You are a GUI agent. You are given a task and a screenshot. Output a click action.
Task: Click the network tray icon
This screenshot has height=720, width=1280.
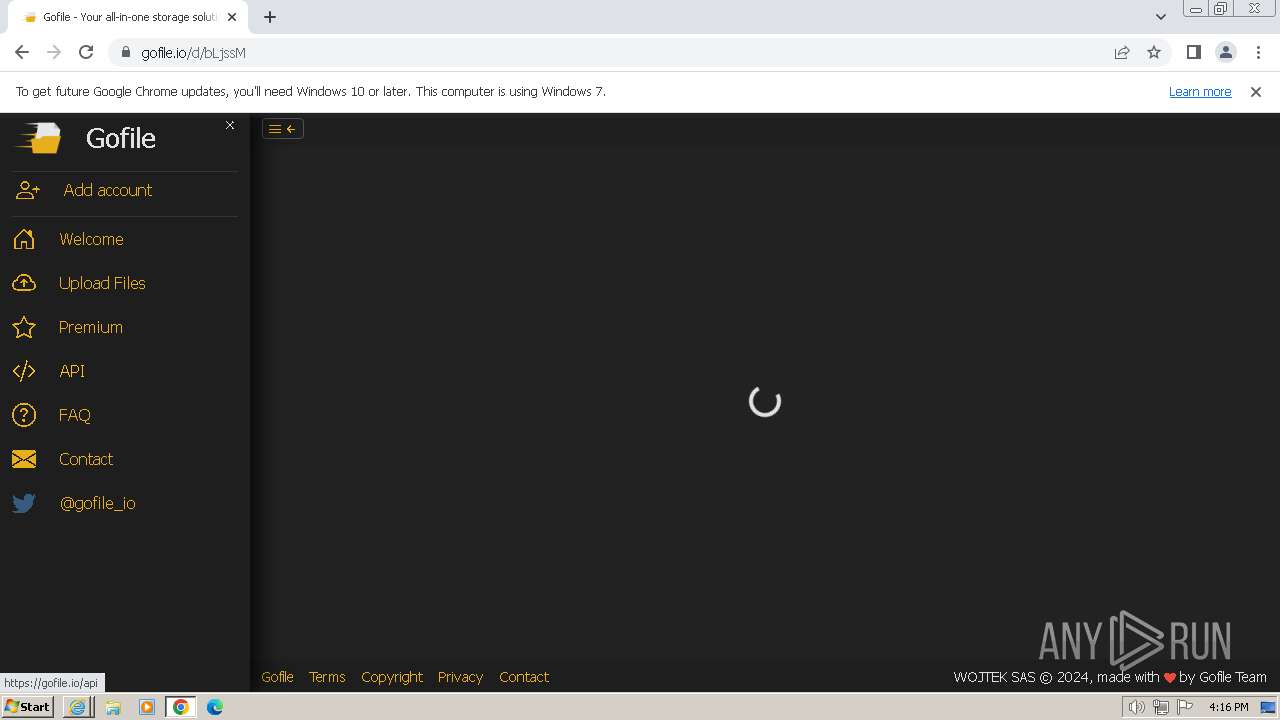pos(1161,707)
